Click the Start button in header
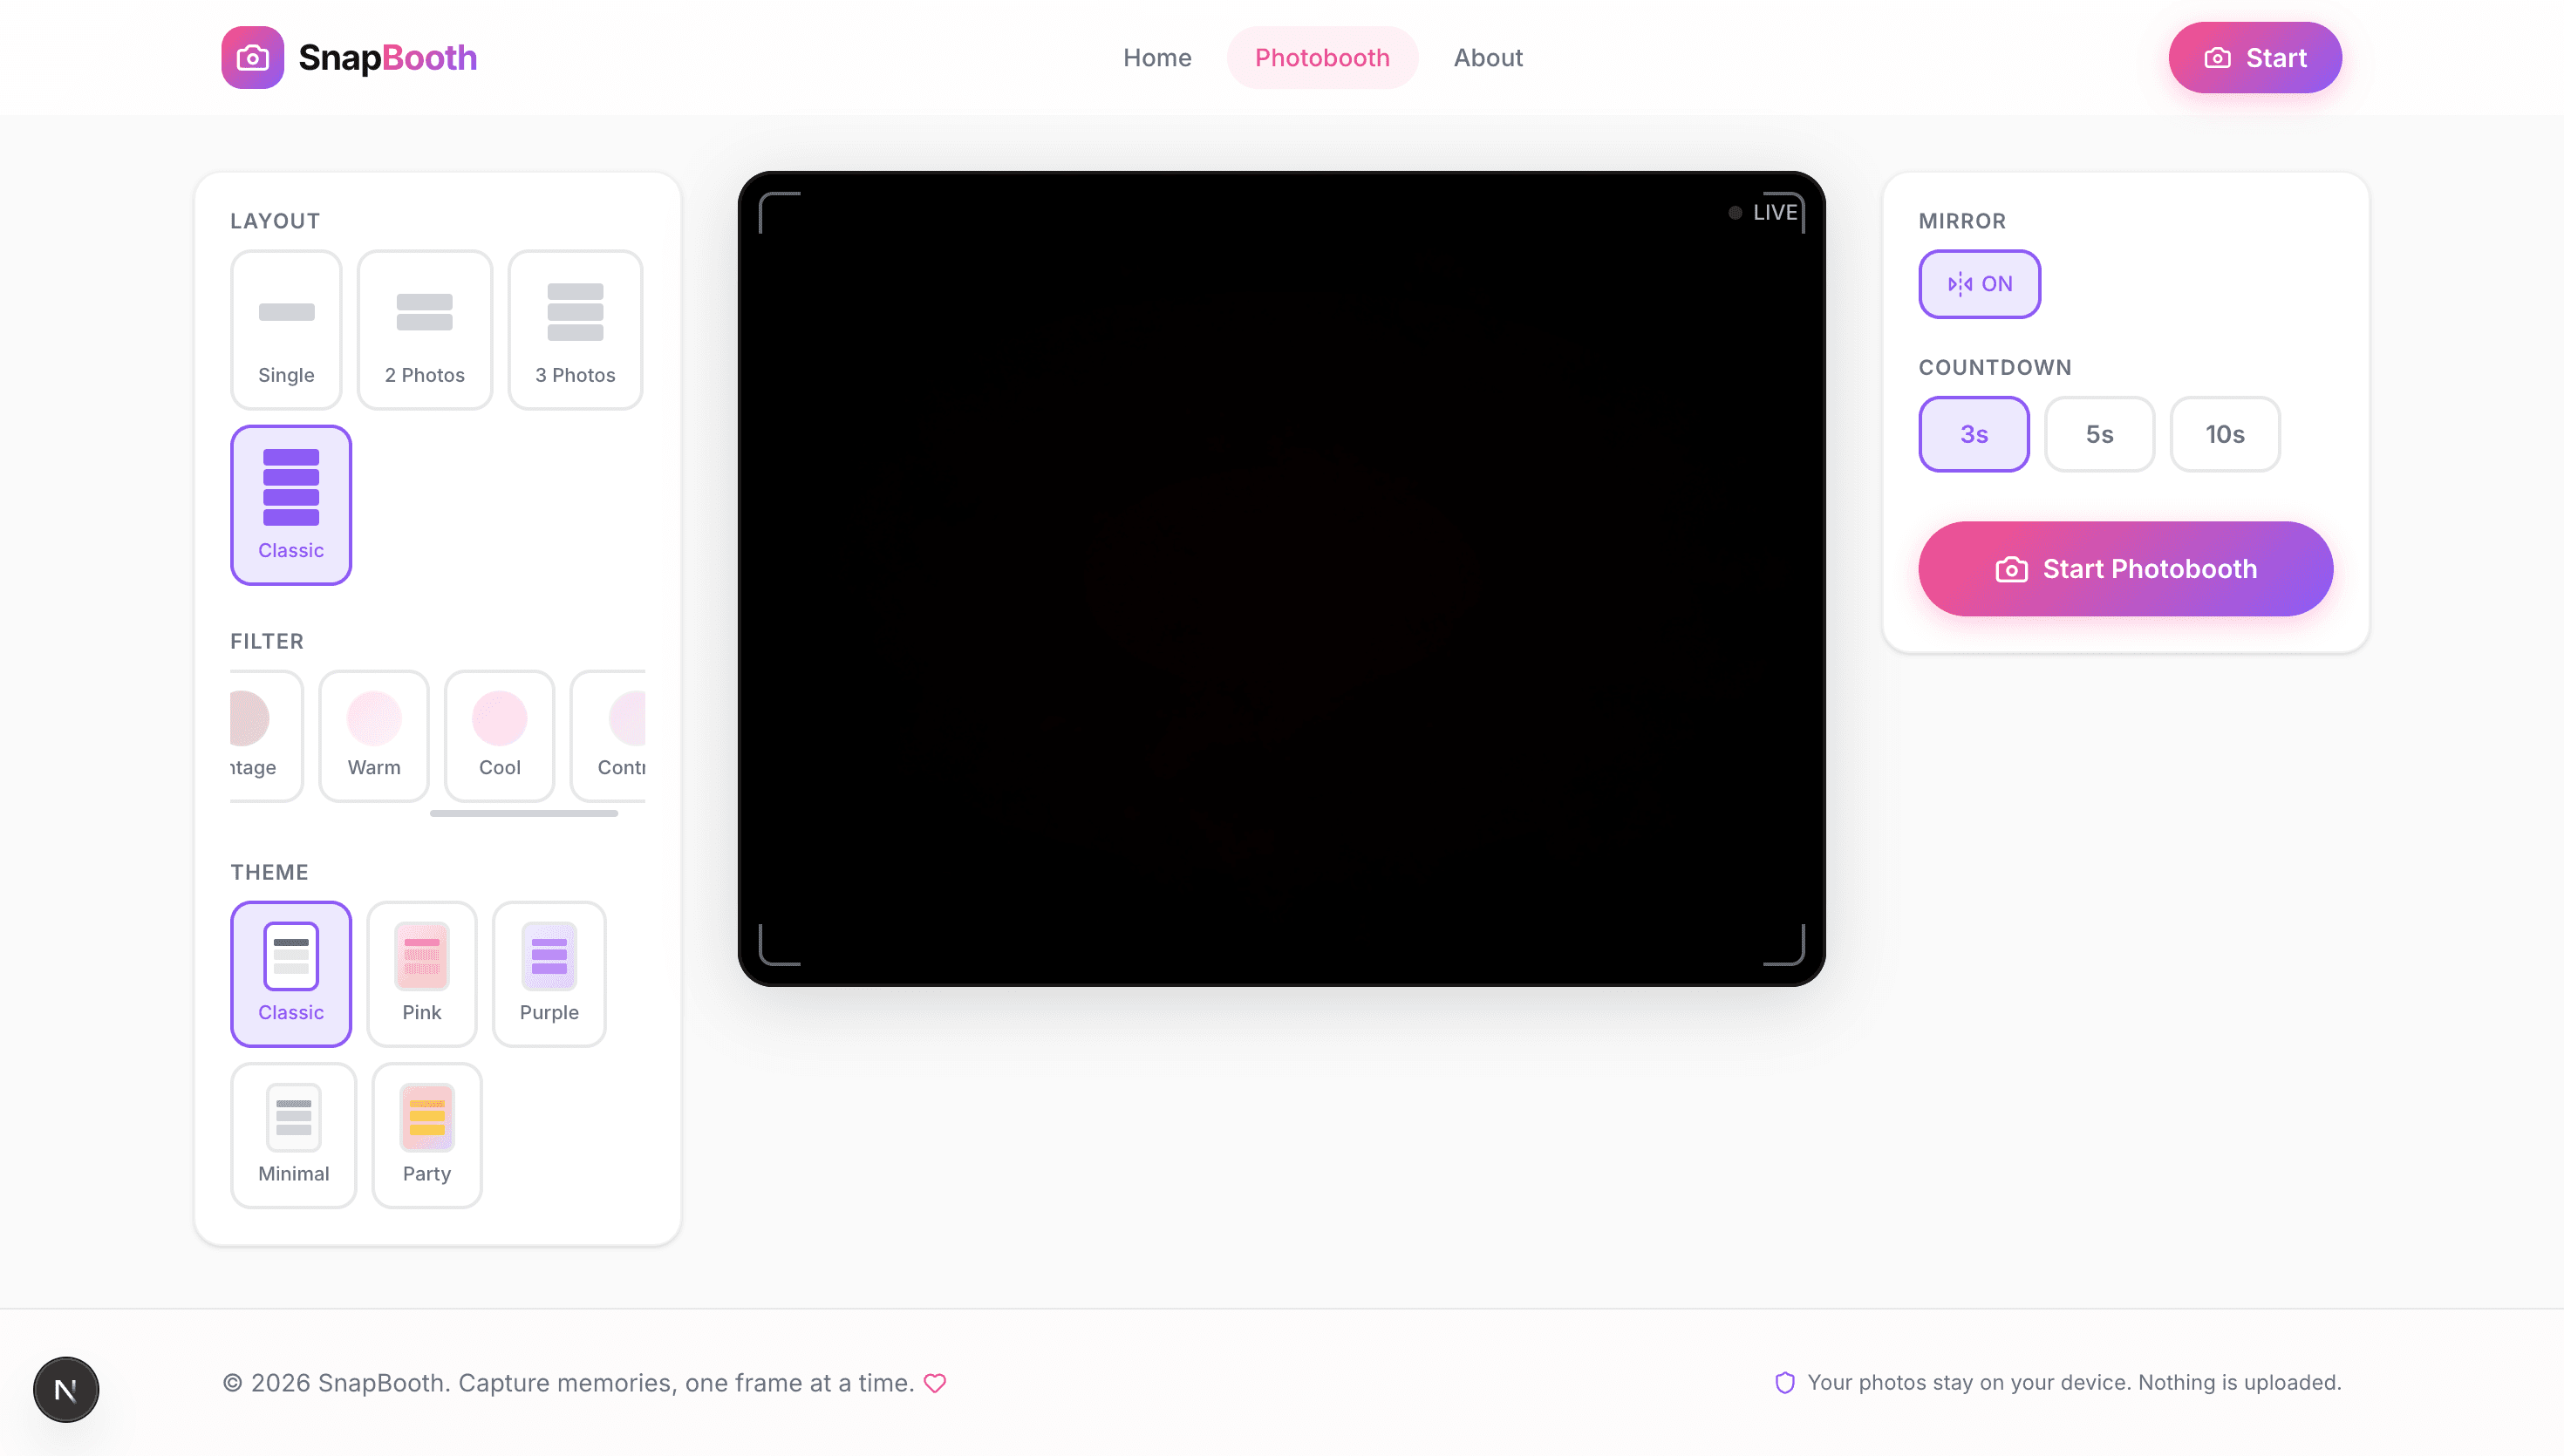 tap(2255, 57)
